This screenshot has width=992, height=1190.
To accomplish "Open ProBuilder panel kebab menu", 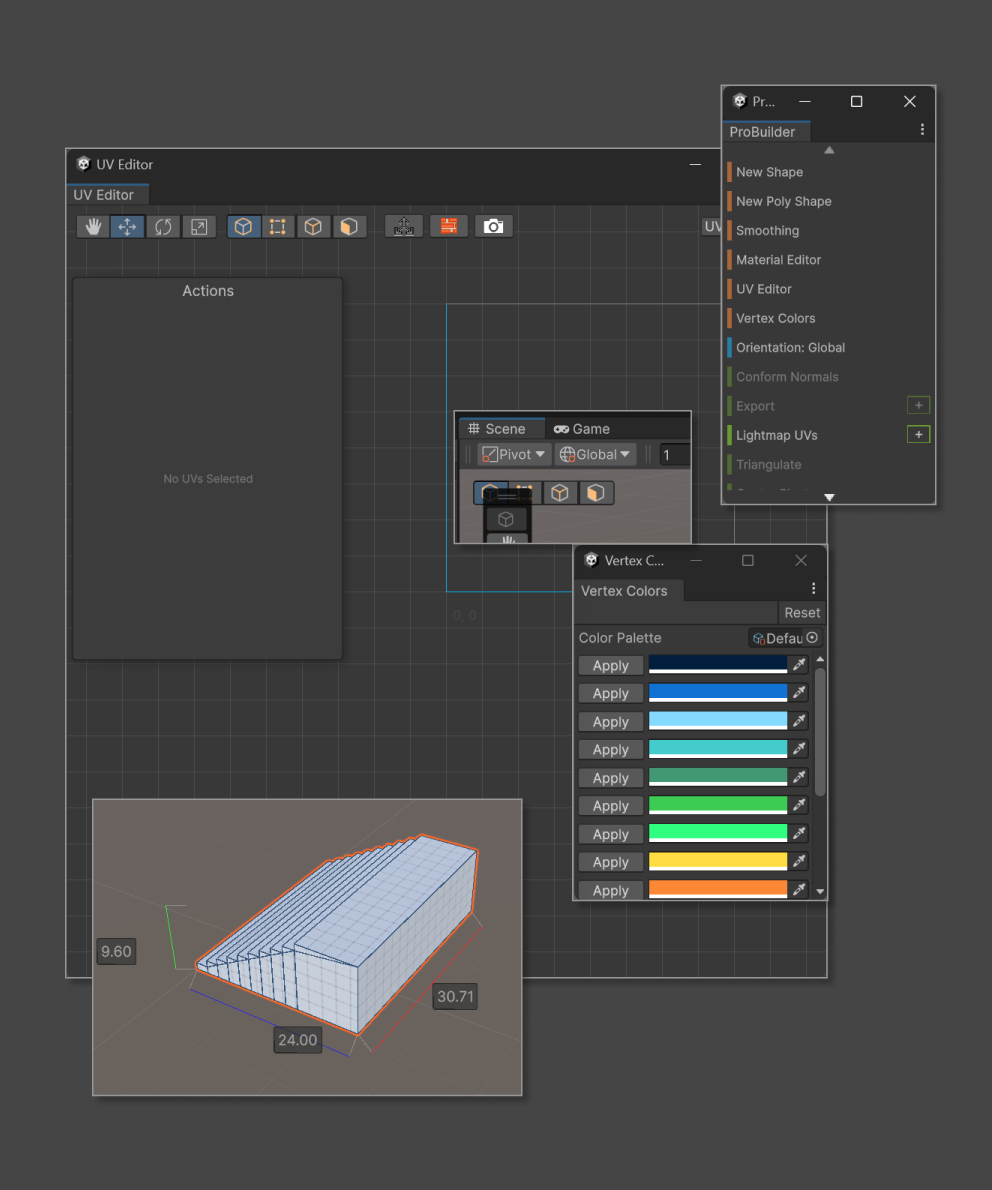I will pyautogui.click(x=922, y=130).
